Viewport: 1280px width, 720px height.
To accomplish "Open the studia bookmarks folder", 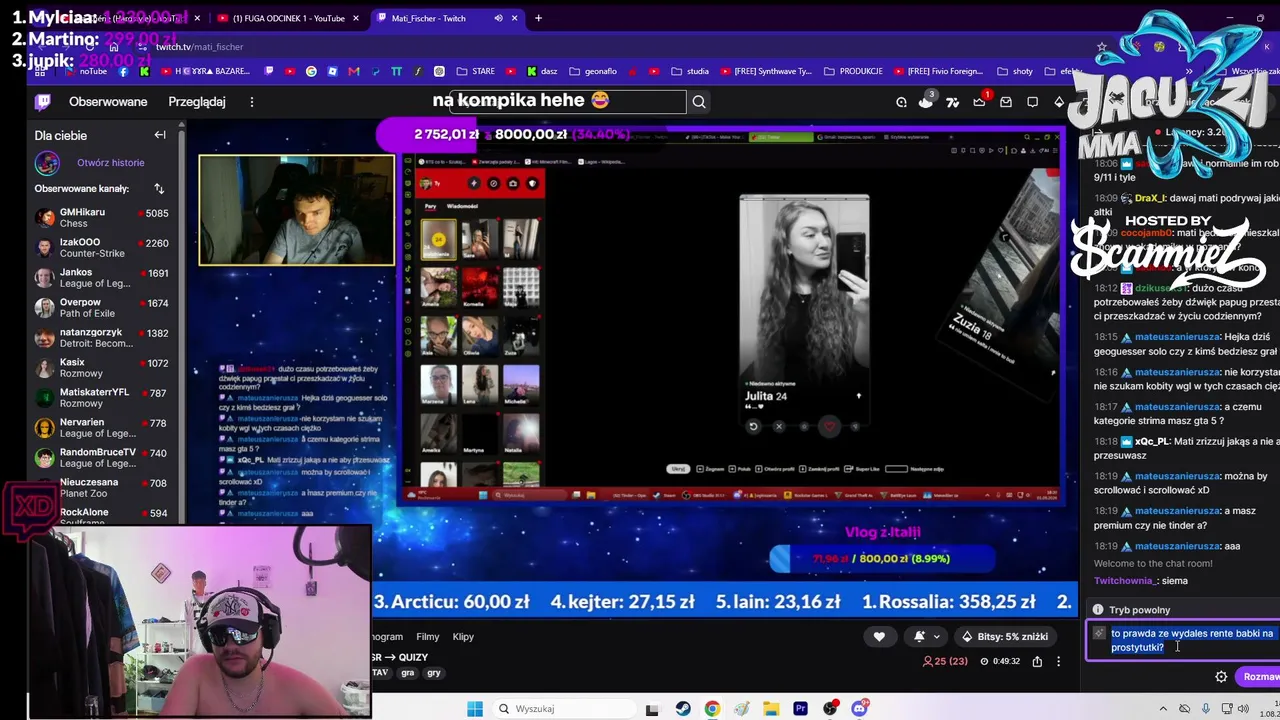I will click(x=690, y=72).
